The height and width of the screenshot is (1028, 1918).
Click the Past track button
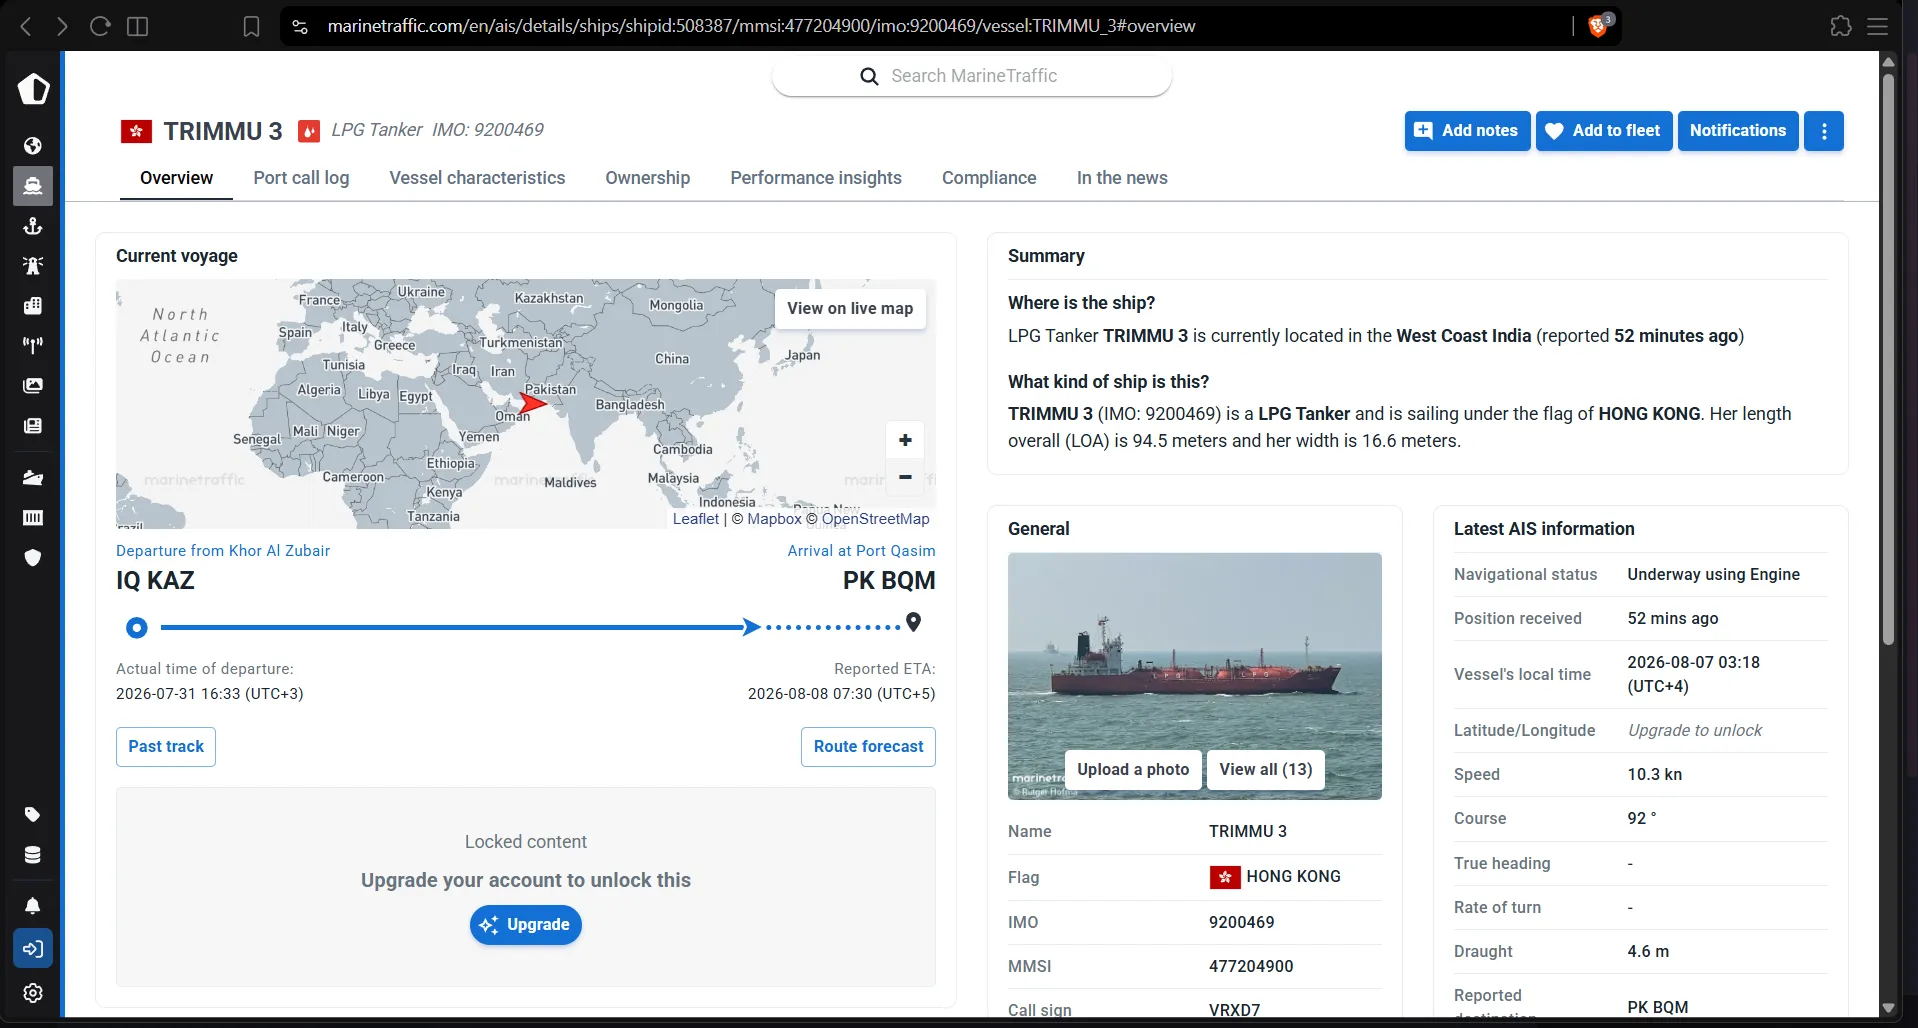coord(166,747)
